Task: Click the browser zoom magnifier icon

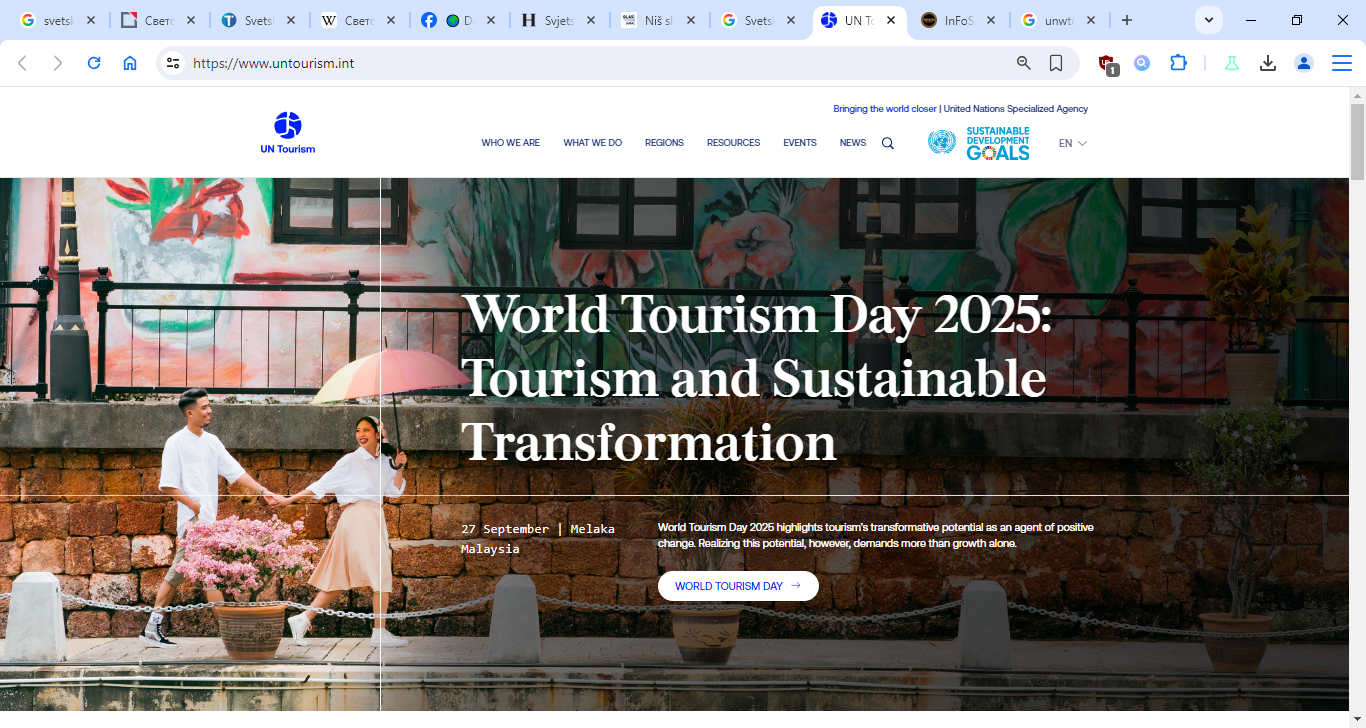Action: coord(1023,63)
